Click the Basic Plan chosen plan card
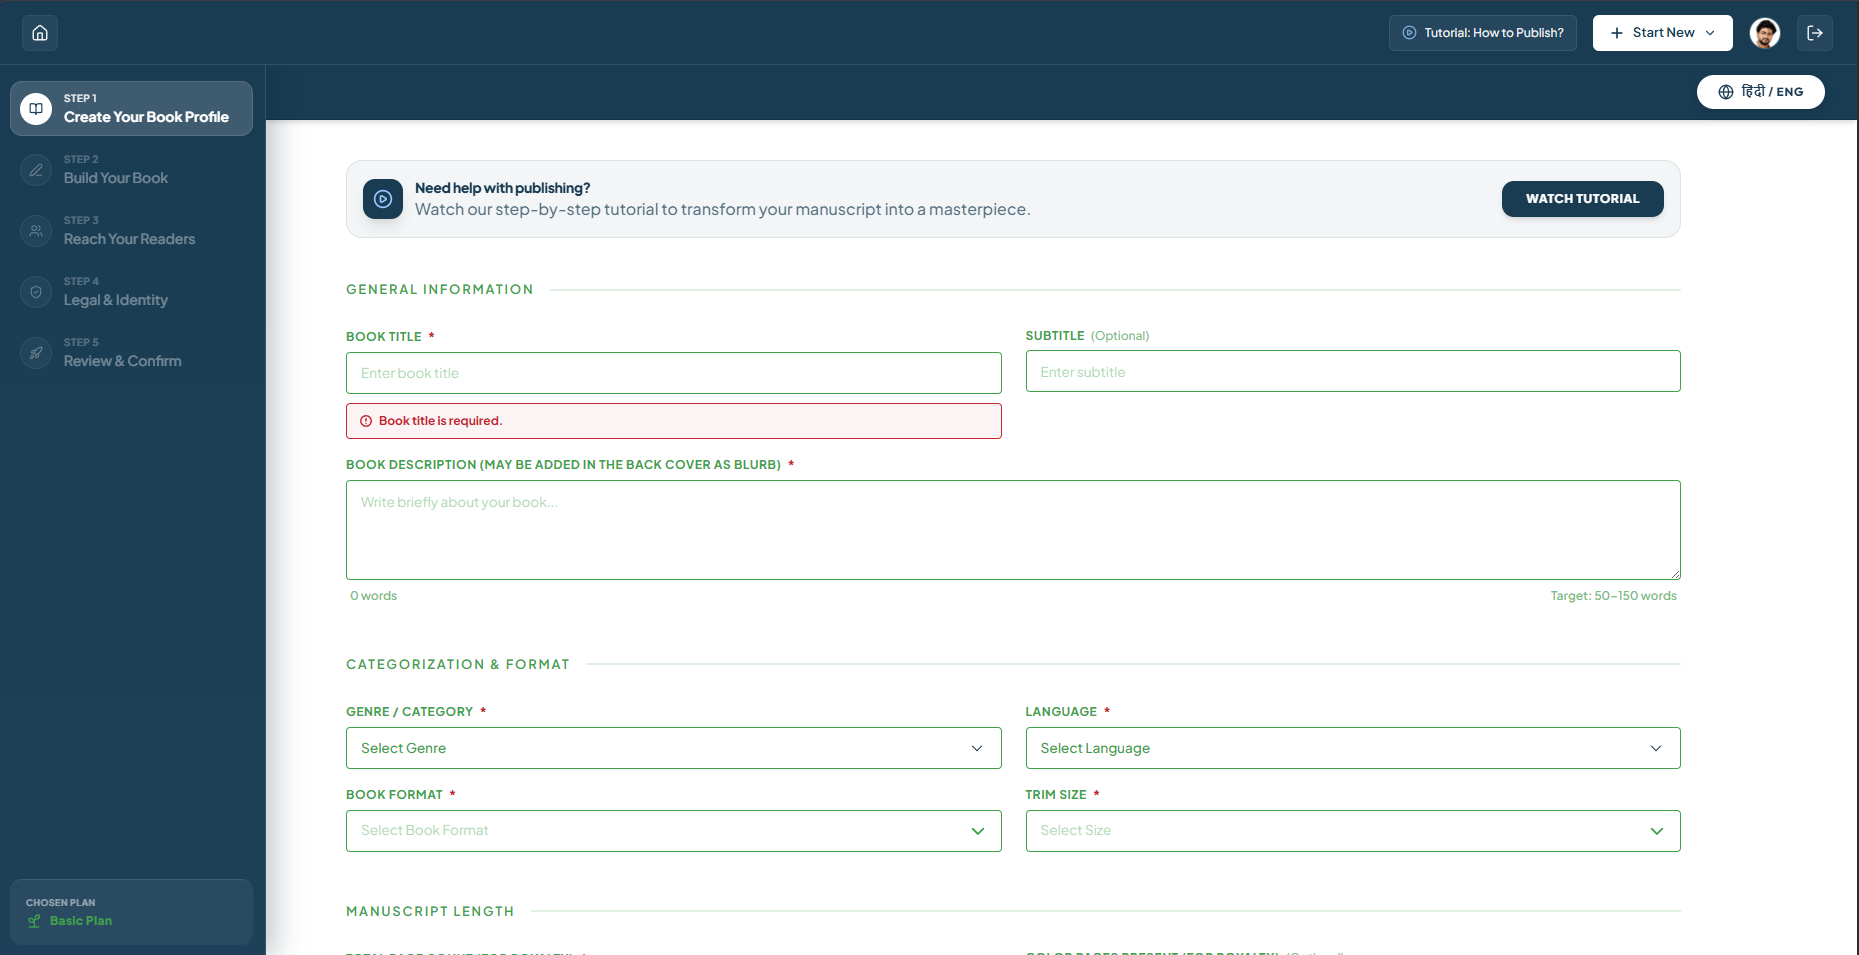The height and width of the screenshot is (955, 1859). click(131, 912)
